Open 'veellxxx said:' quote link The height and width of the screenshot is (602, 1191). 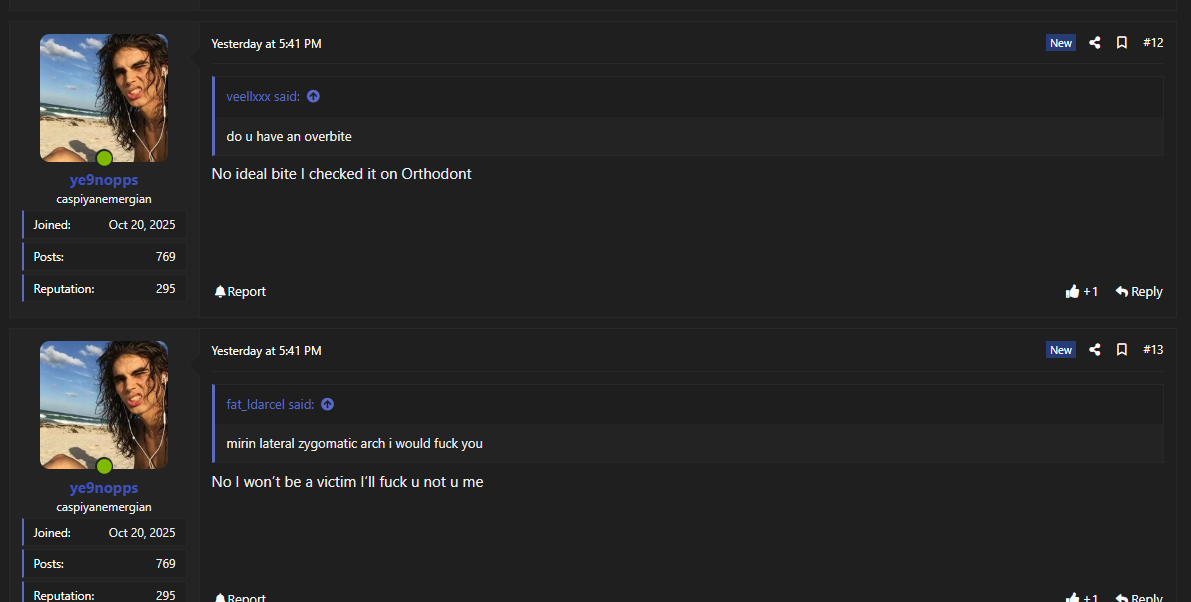263,96
